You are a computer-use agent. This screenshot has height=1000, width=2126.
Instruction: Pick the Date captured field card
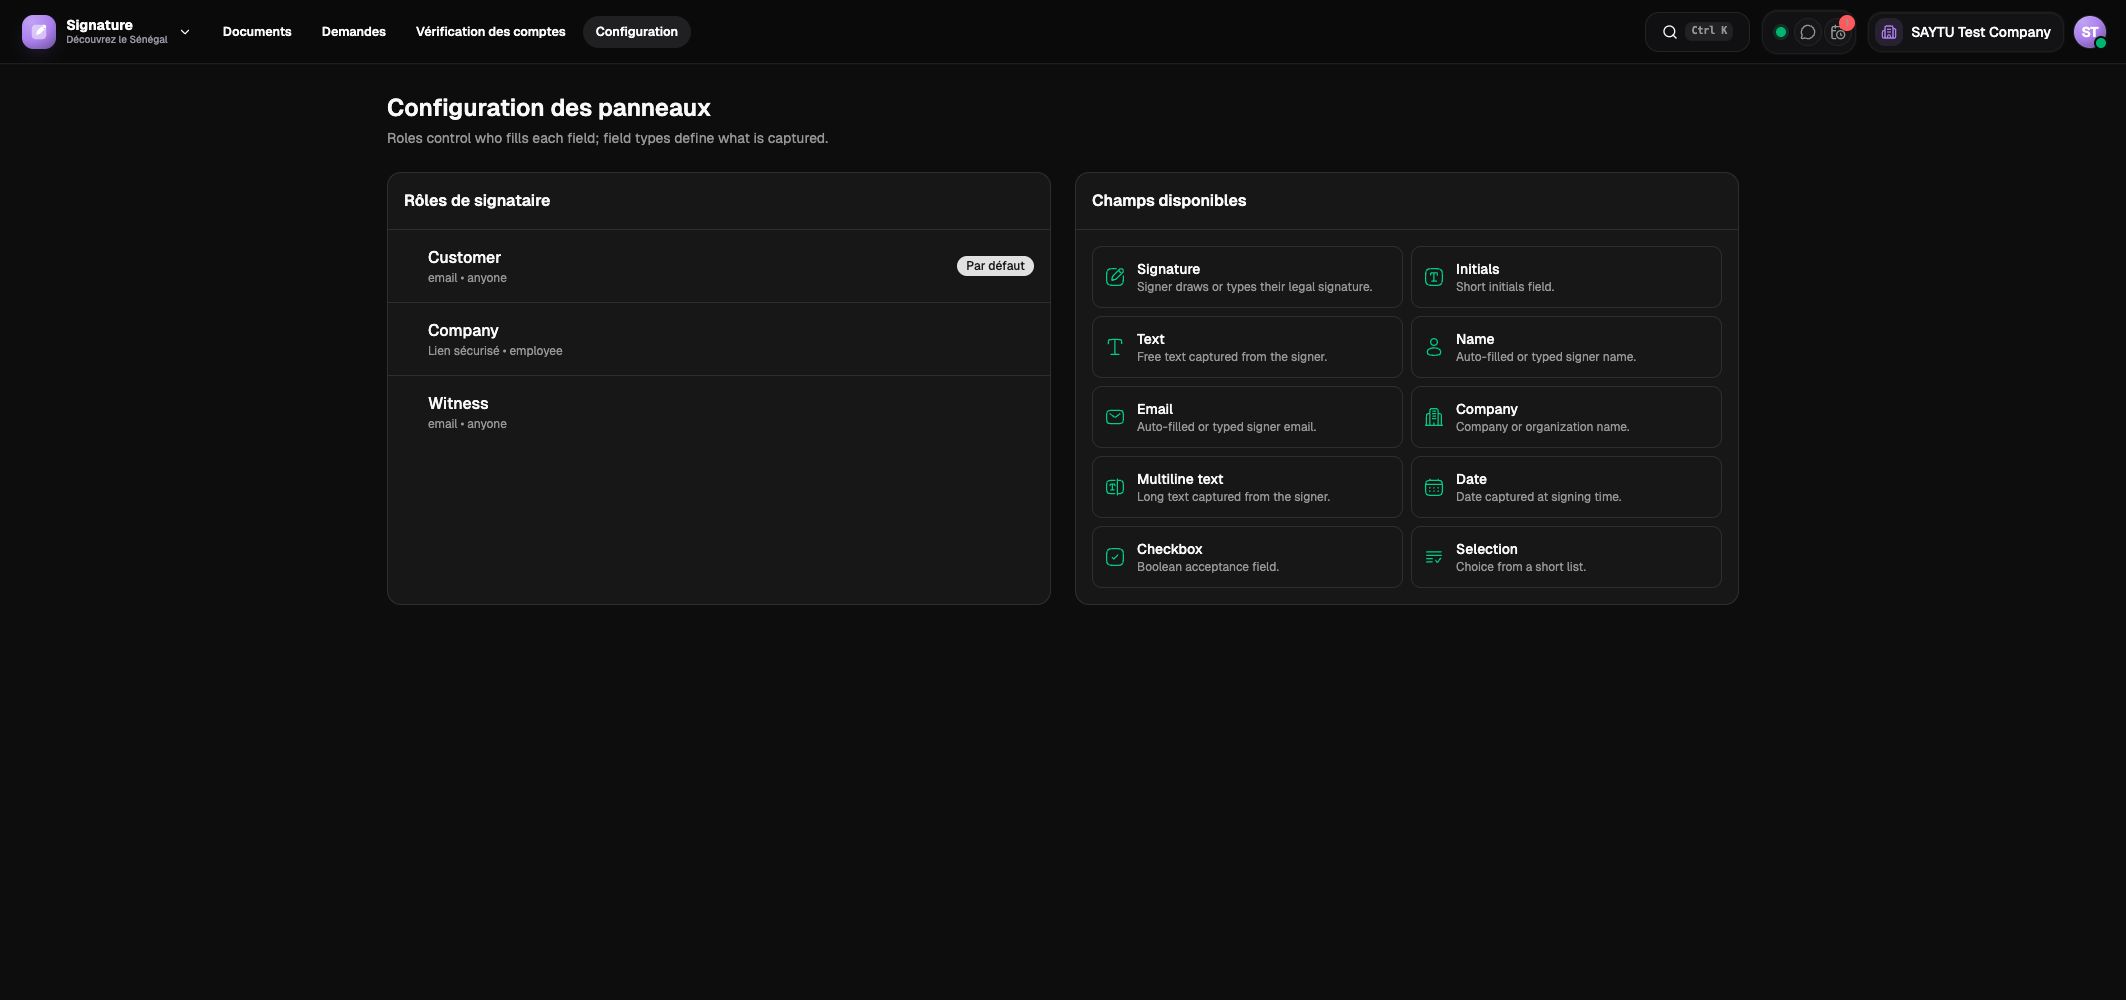[x=1566, y=487]
